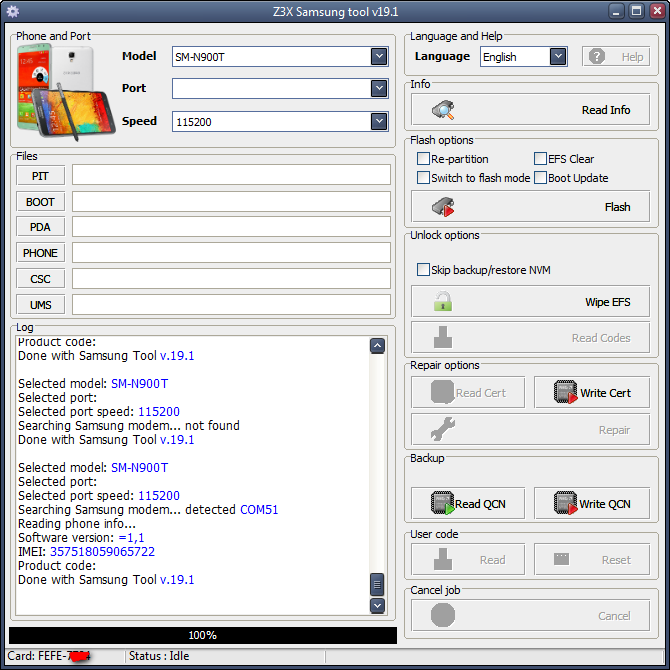Image resolution: width=670 pixels, height=670 pixels.
Task: Click the IMEI number 357518059065722
Action: tap(102, 552)
